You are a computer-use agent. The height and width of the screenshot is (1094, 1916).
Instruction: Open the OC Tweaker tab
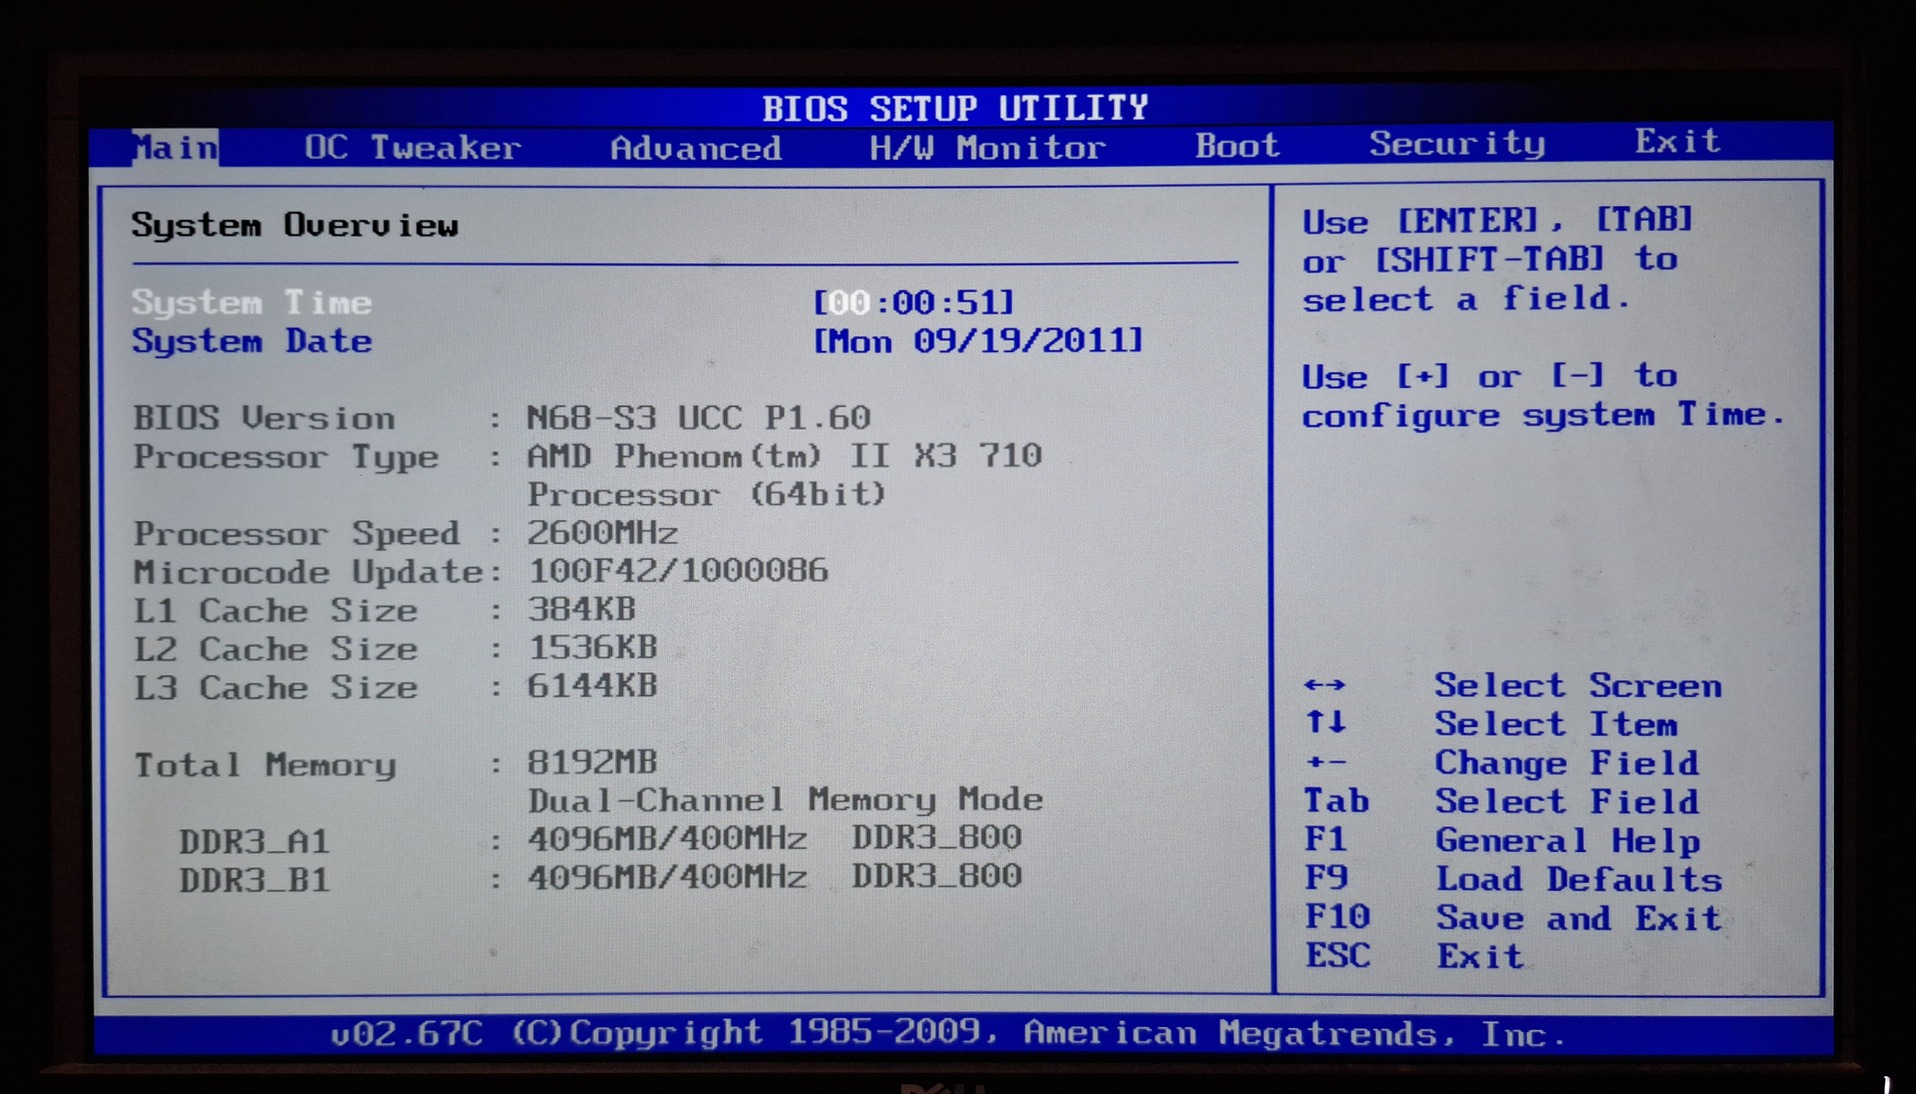tap(412, 148)
